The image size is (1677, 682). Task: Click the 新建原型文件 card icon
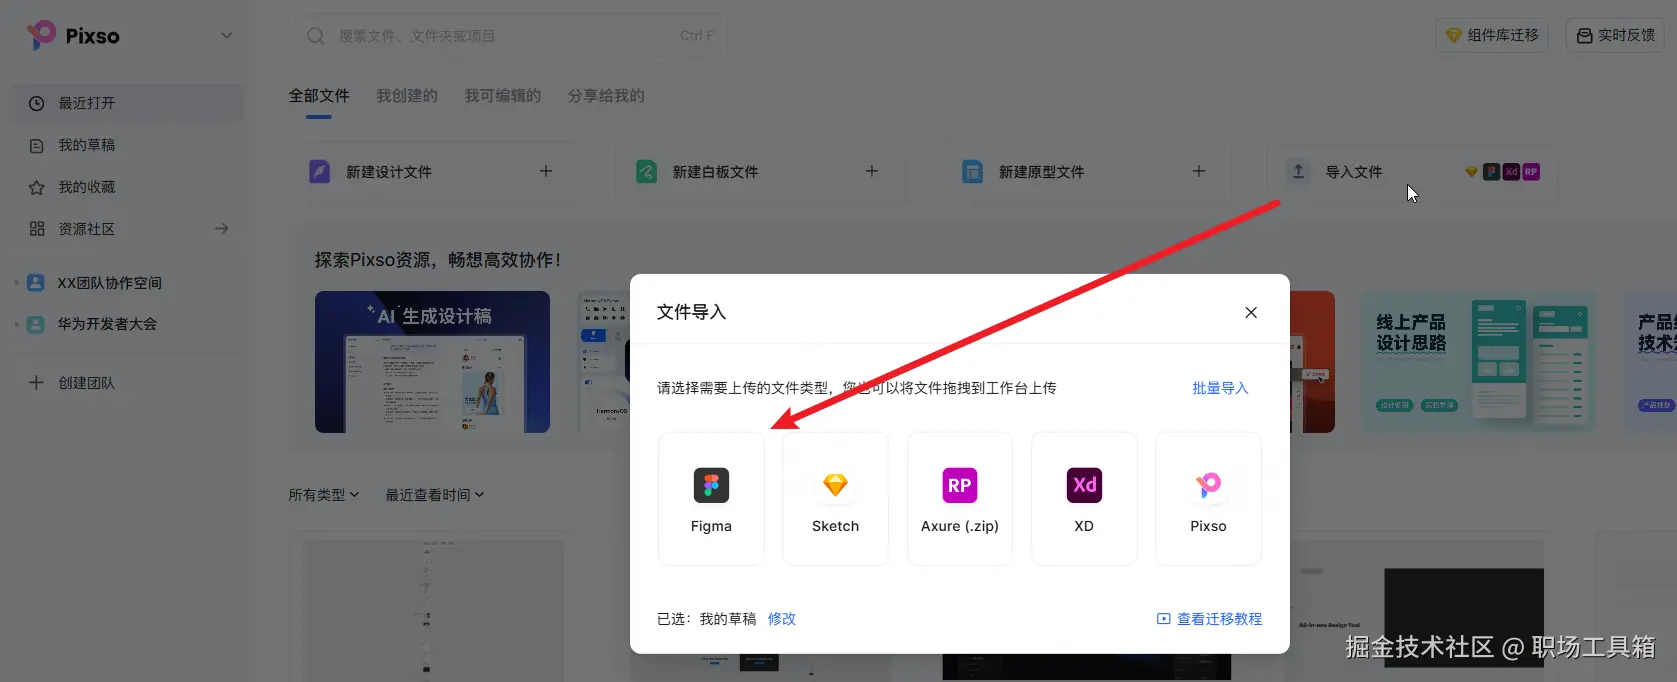(x=972, y=172)
